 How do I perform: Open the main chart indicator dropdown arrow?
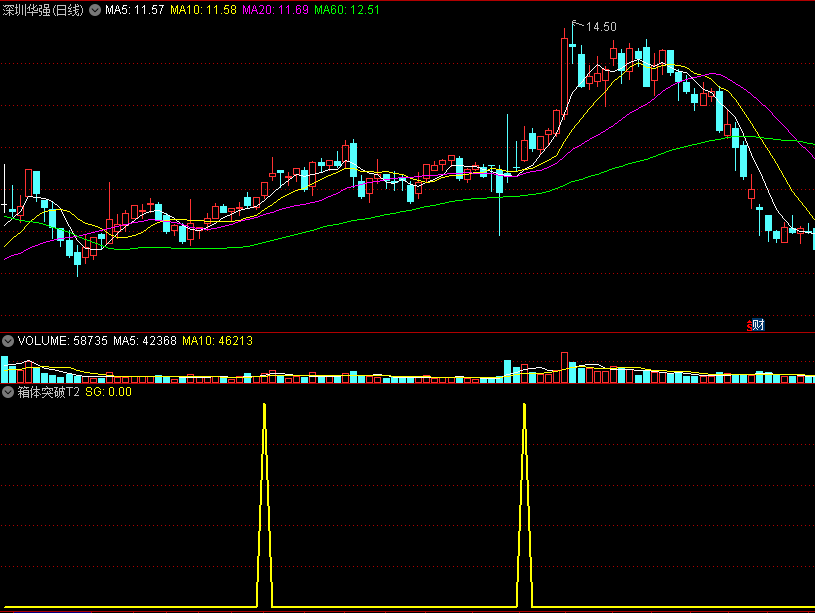[95, 10]
